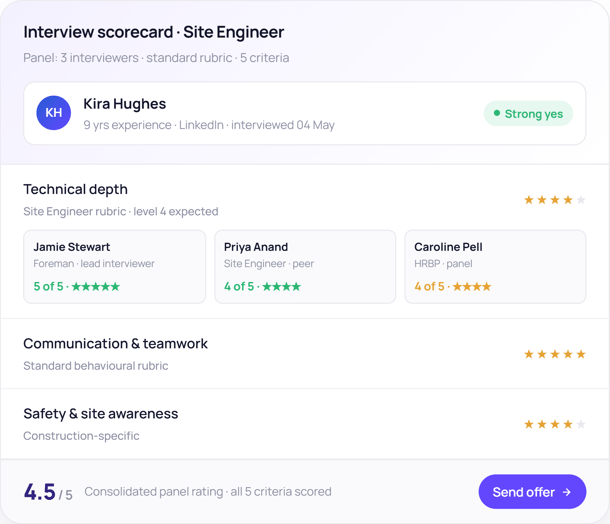610x524 pixels.
Task: Click the green dot in Strong yes badge
Action: coord(496,113)
